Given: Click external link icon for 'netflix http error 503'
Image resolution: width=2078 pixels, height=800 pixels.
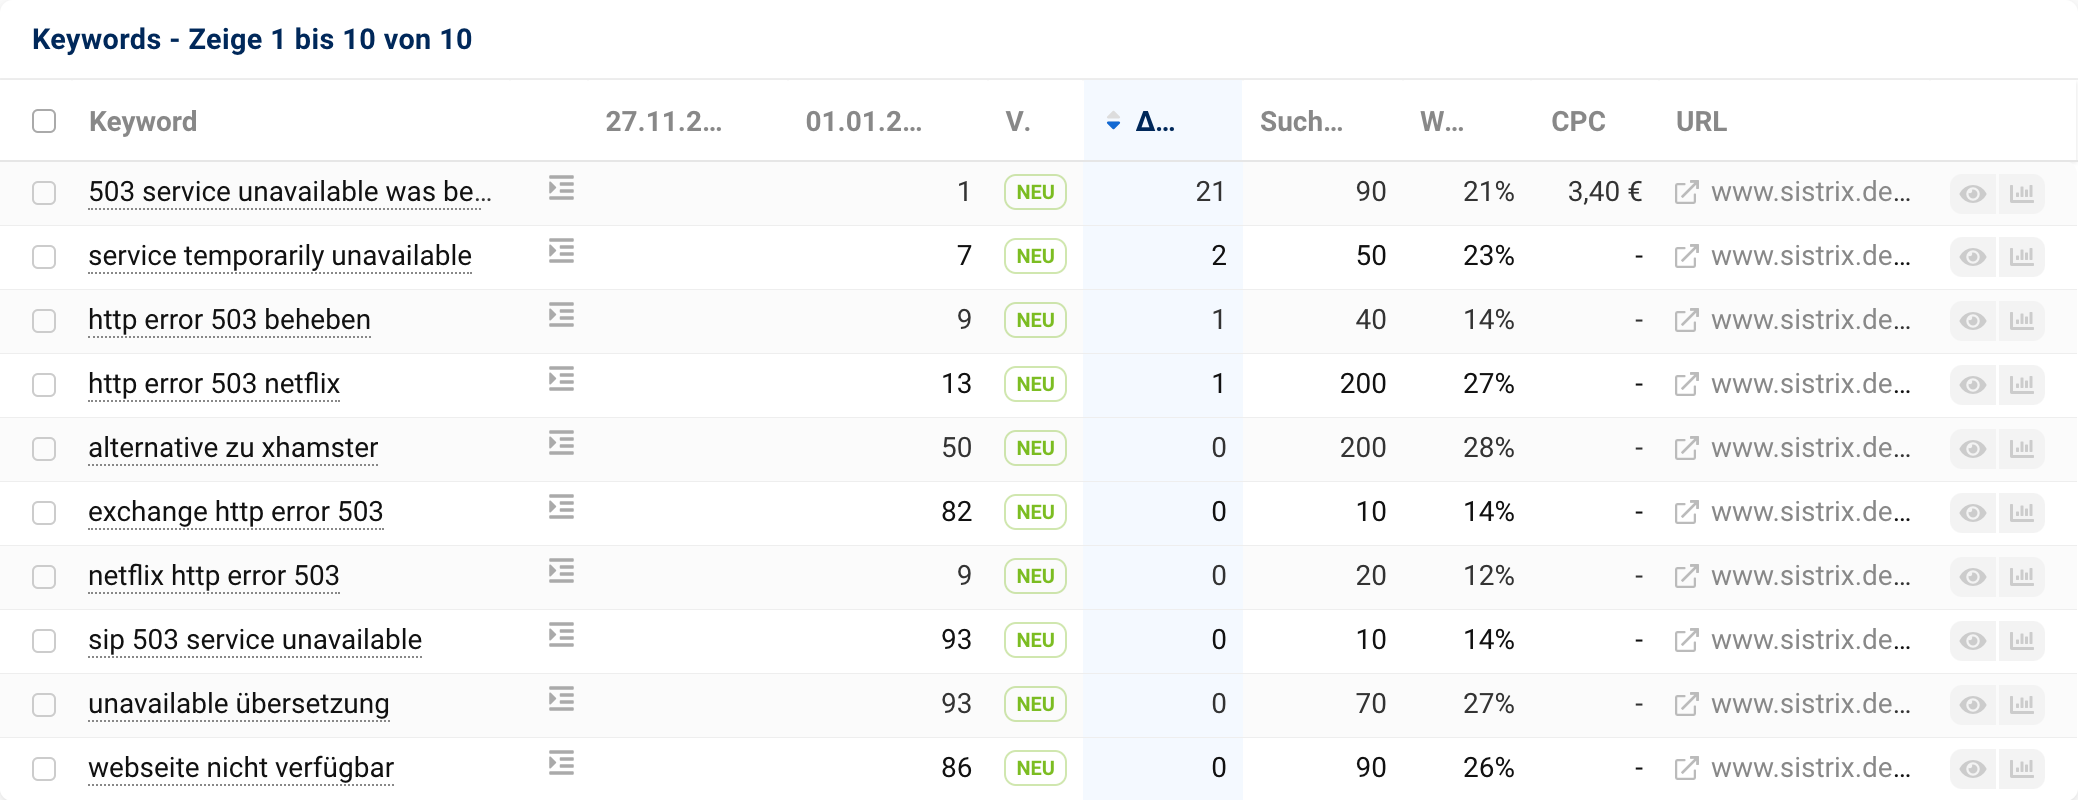Looking at the screenshot, I should pos(1686,576).
